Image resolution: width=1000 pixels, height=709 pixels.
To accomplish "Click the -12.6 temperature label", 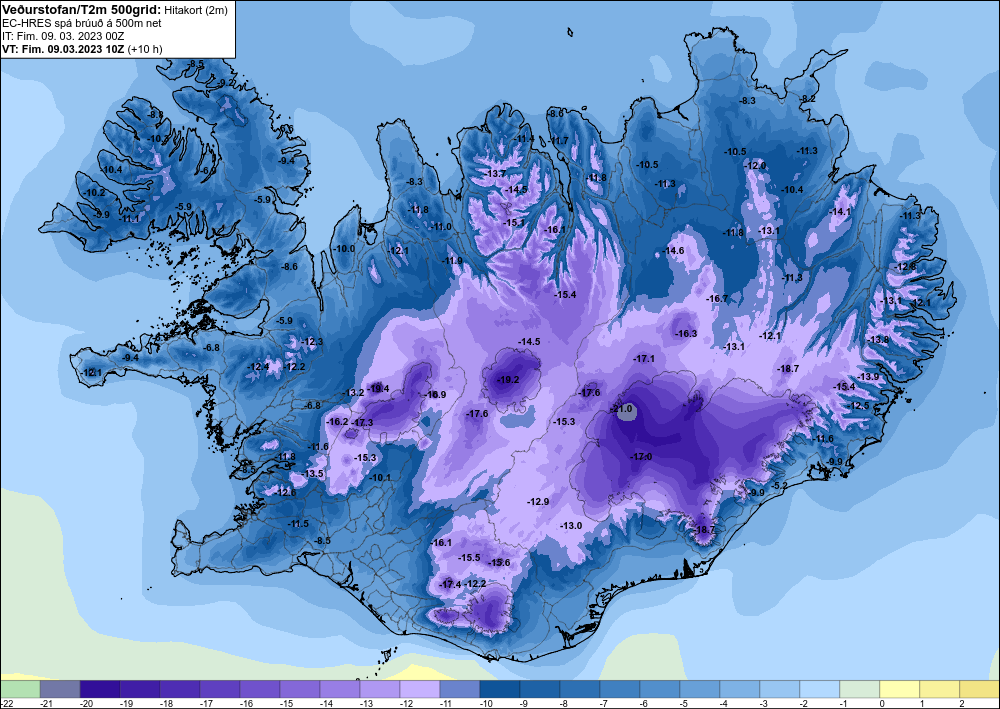I will tap(286, 492).
